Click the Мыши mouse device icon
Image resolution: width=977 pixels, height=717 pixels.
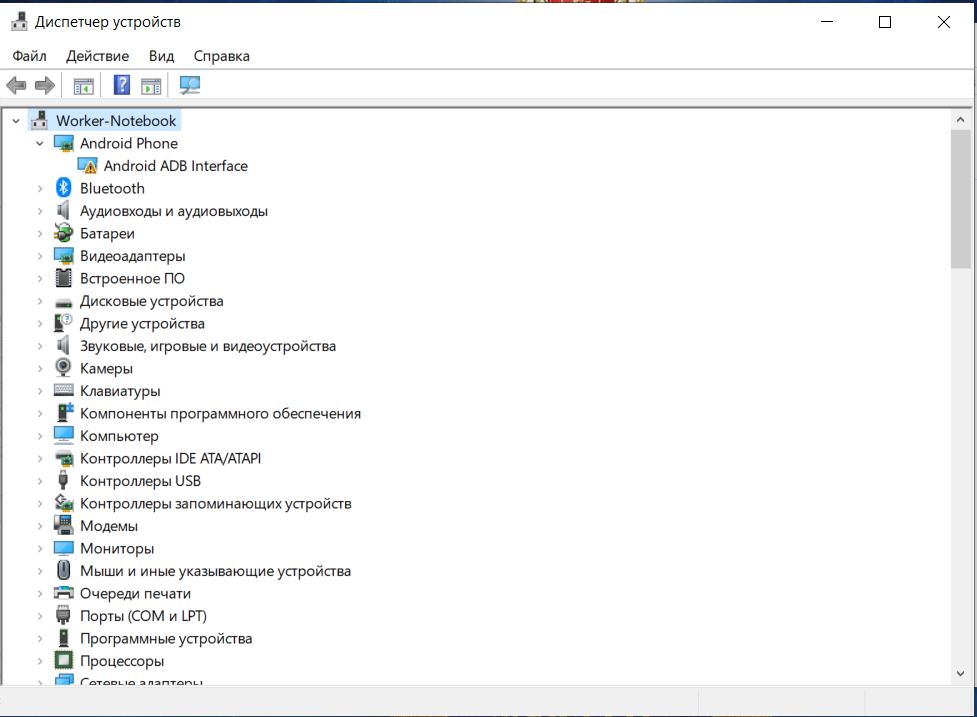(64, 570)
